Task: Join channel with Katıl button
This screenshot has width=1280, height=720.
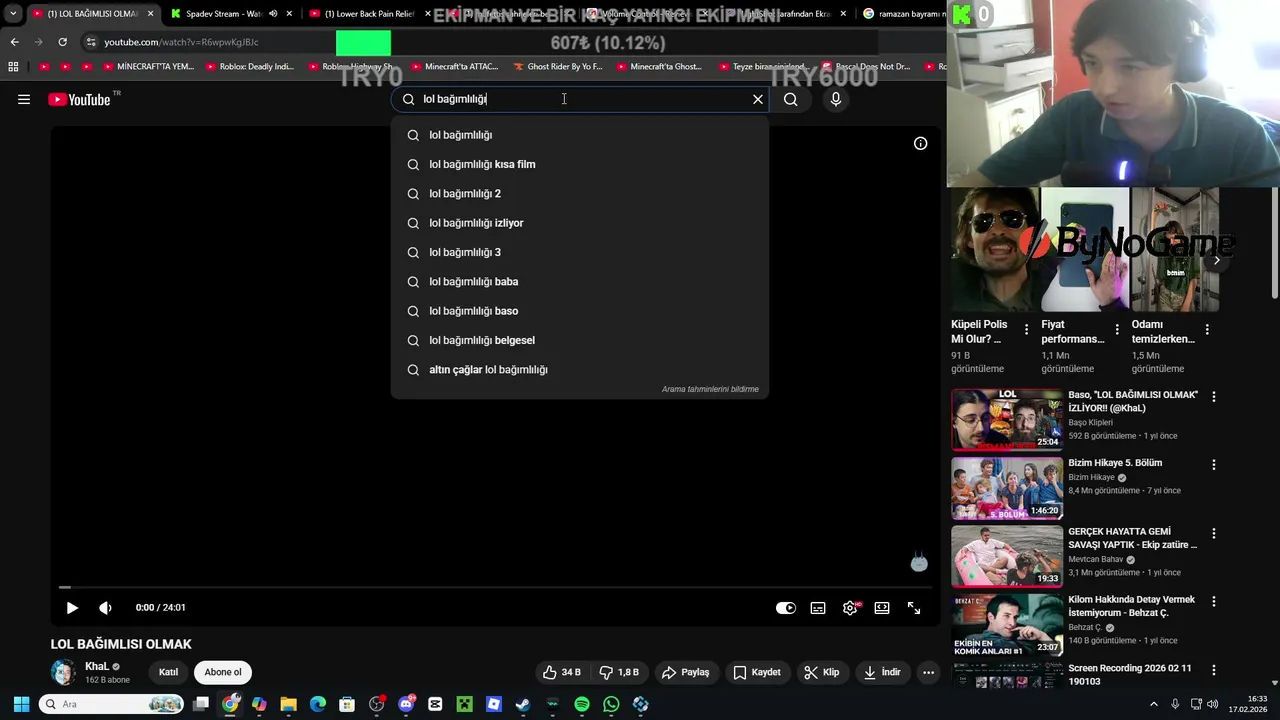Action: coord(168,672)
